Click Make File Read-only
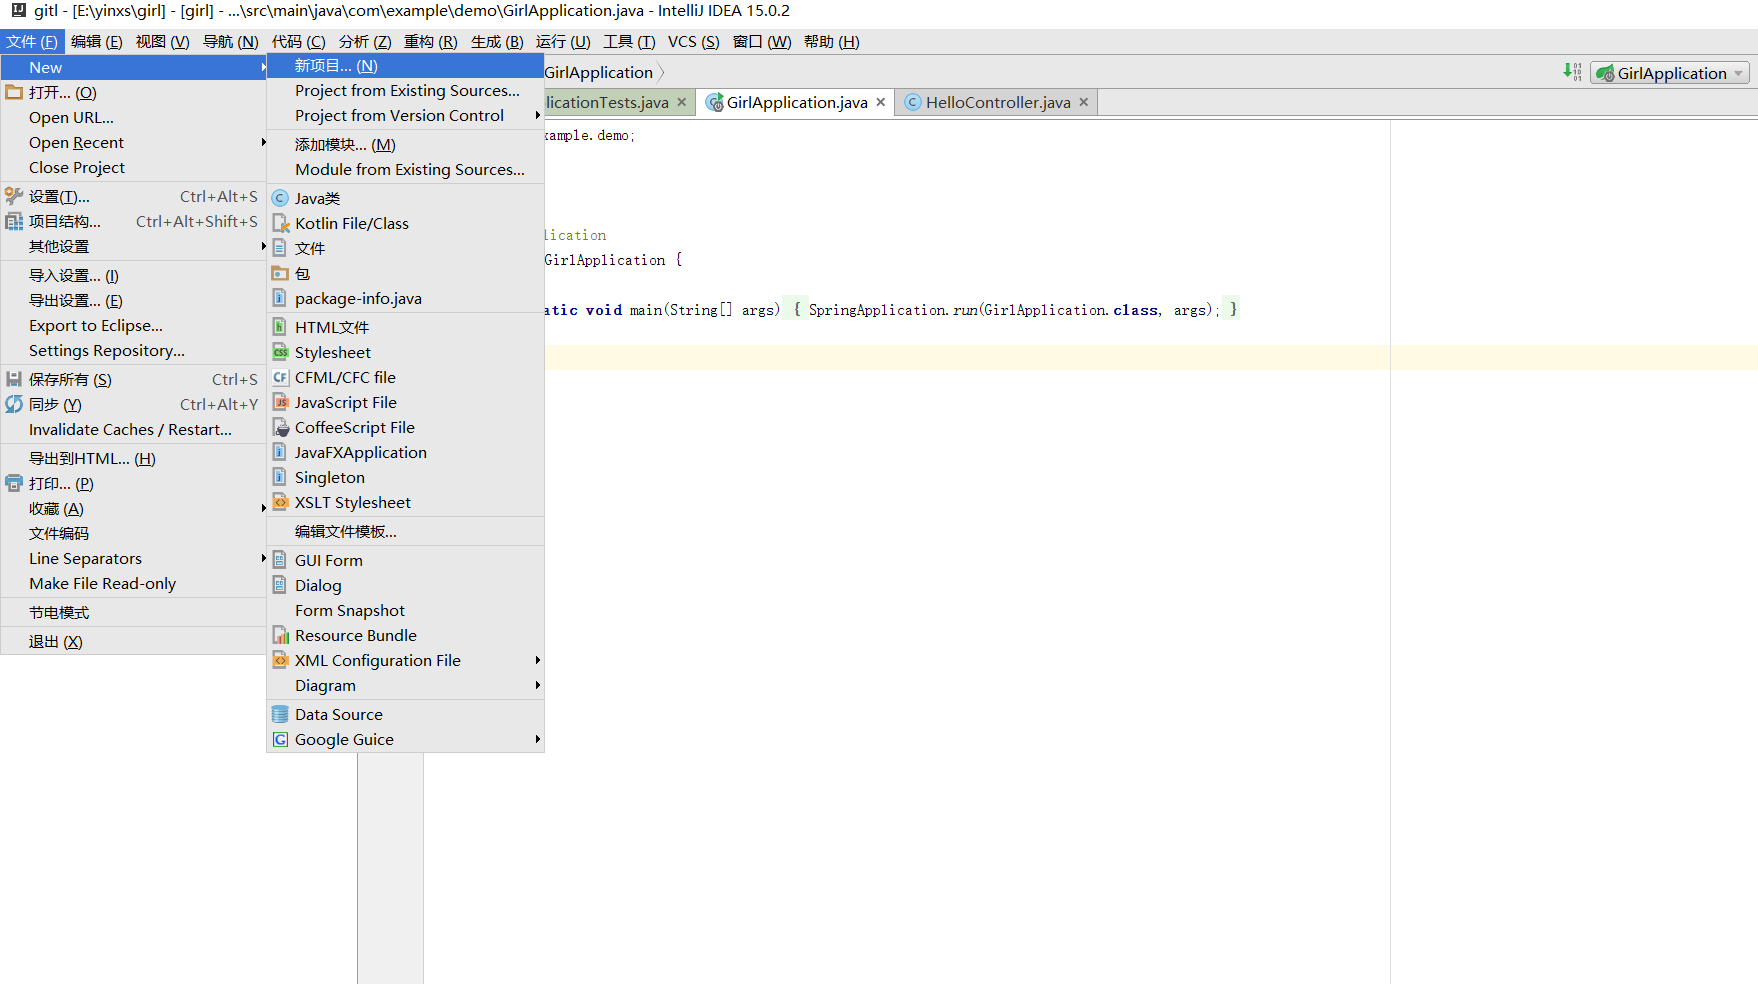Viewport: 1758px width, 984px height. pos(133,583)
